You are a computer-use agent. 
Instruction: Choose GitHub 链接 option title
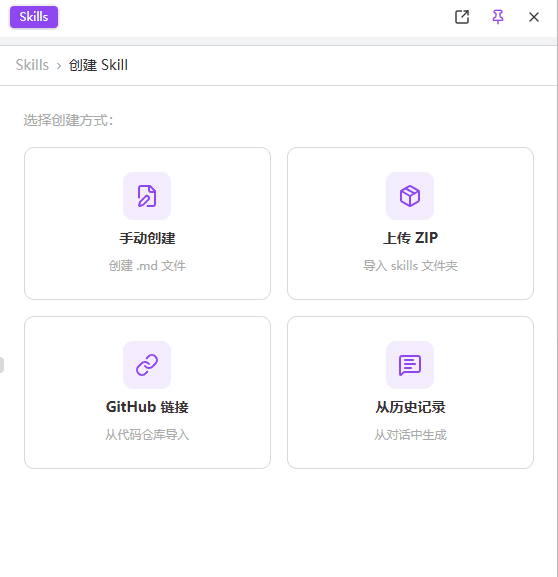point(147,407)
